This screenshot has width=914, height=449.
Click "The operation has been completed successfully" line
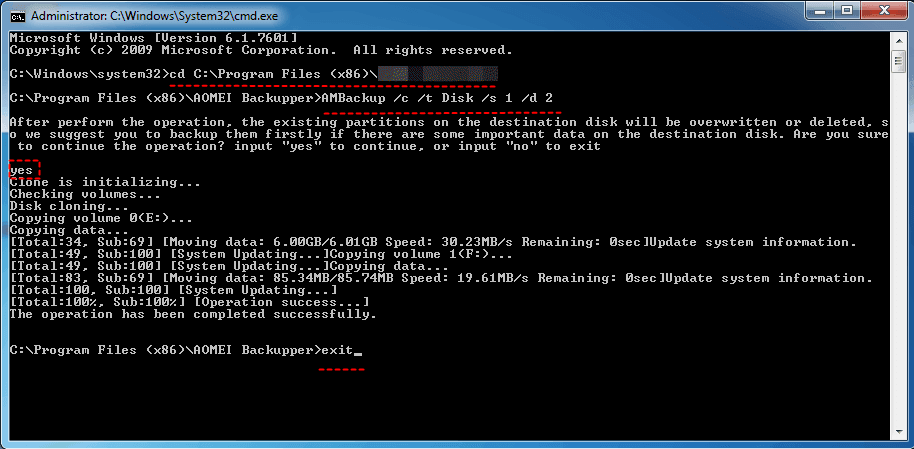pos(192,314)
